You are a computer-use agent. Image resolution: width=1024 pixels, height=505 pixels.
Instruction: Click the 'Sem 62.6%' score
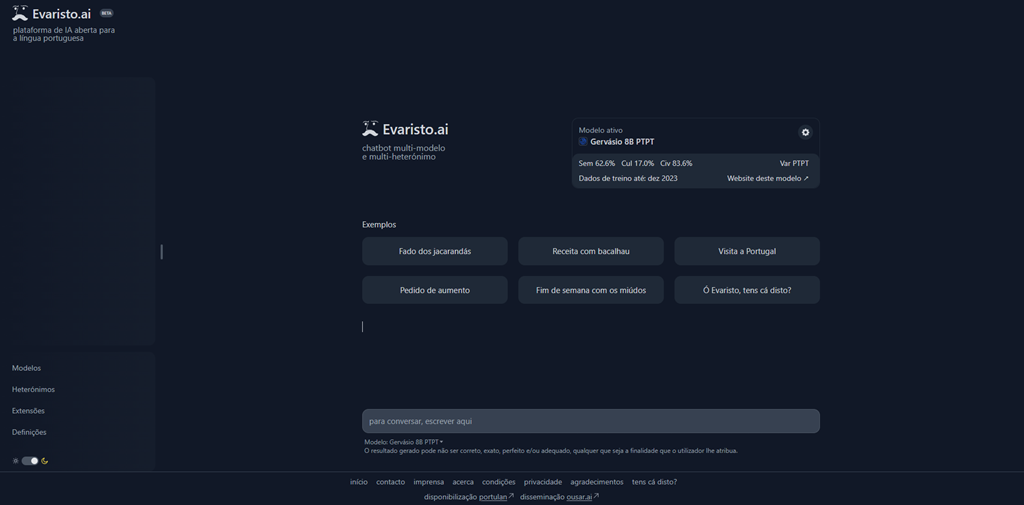[x=597, y=163]
